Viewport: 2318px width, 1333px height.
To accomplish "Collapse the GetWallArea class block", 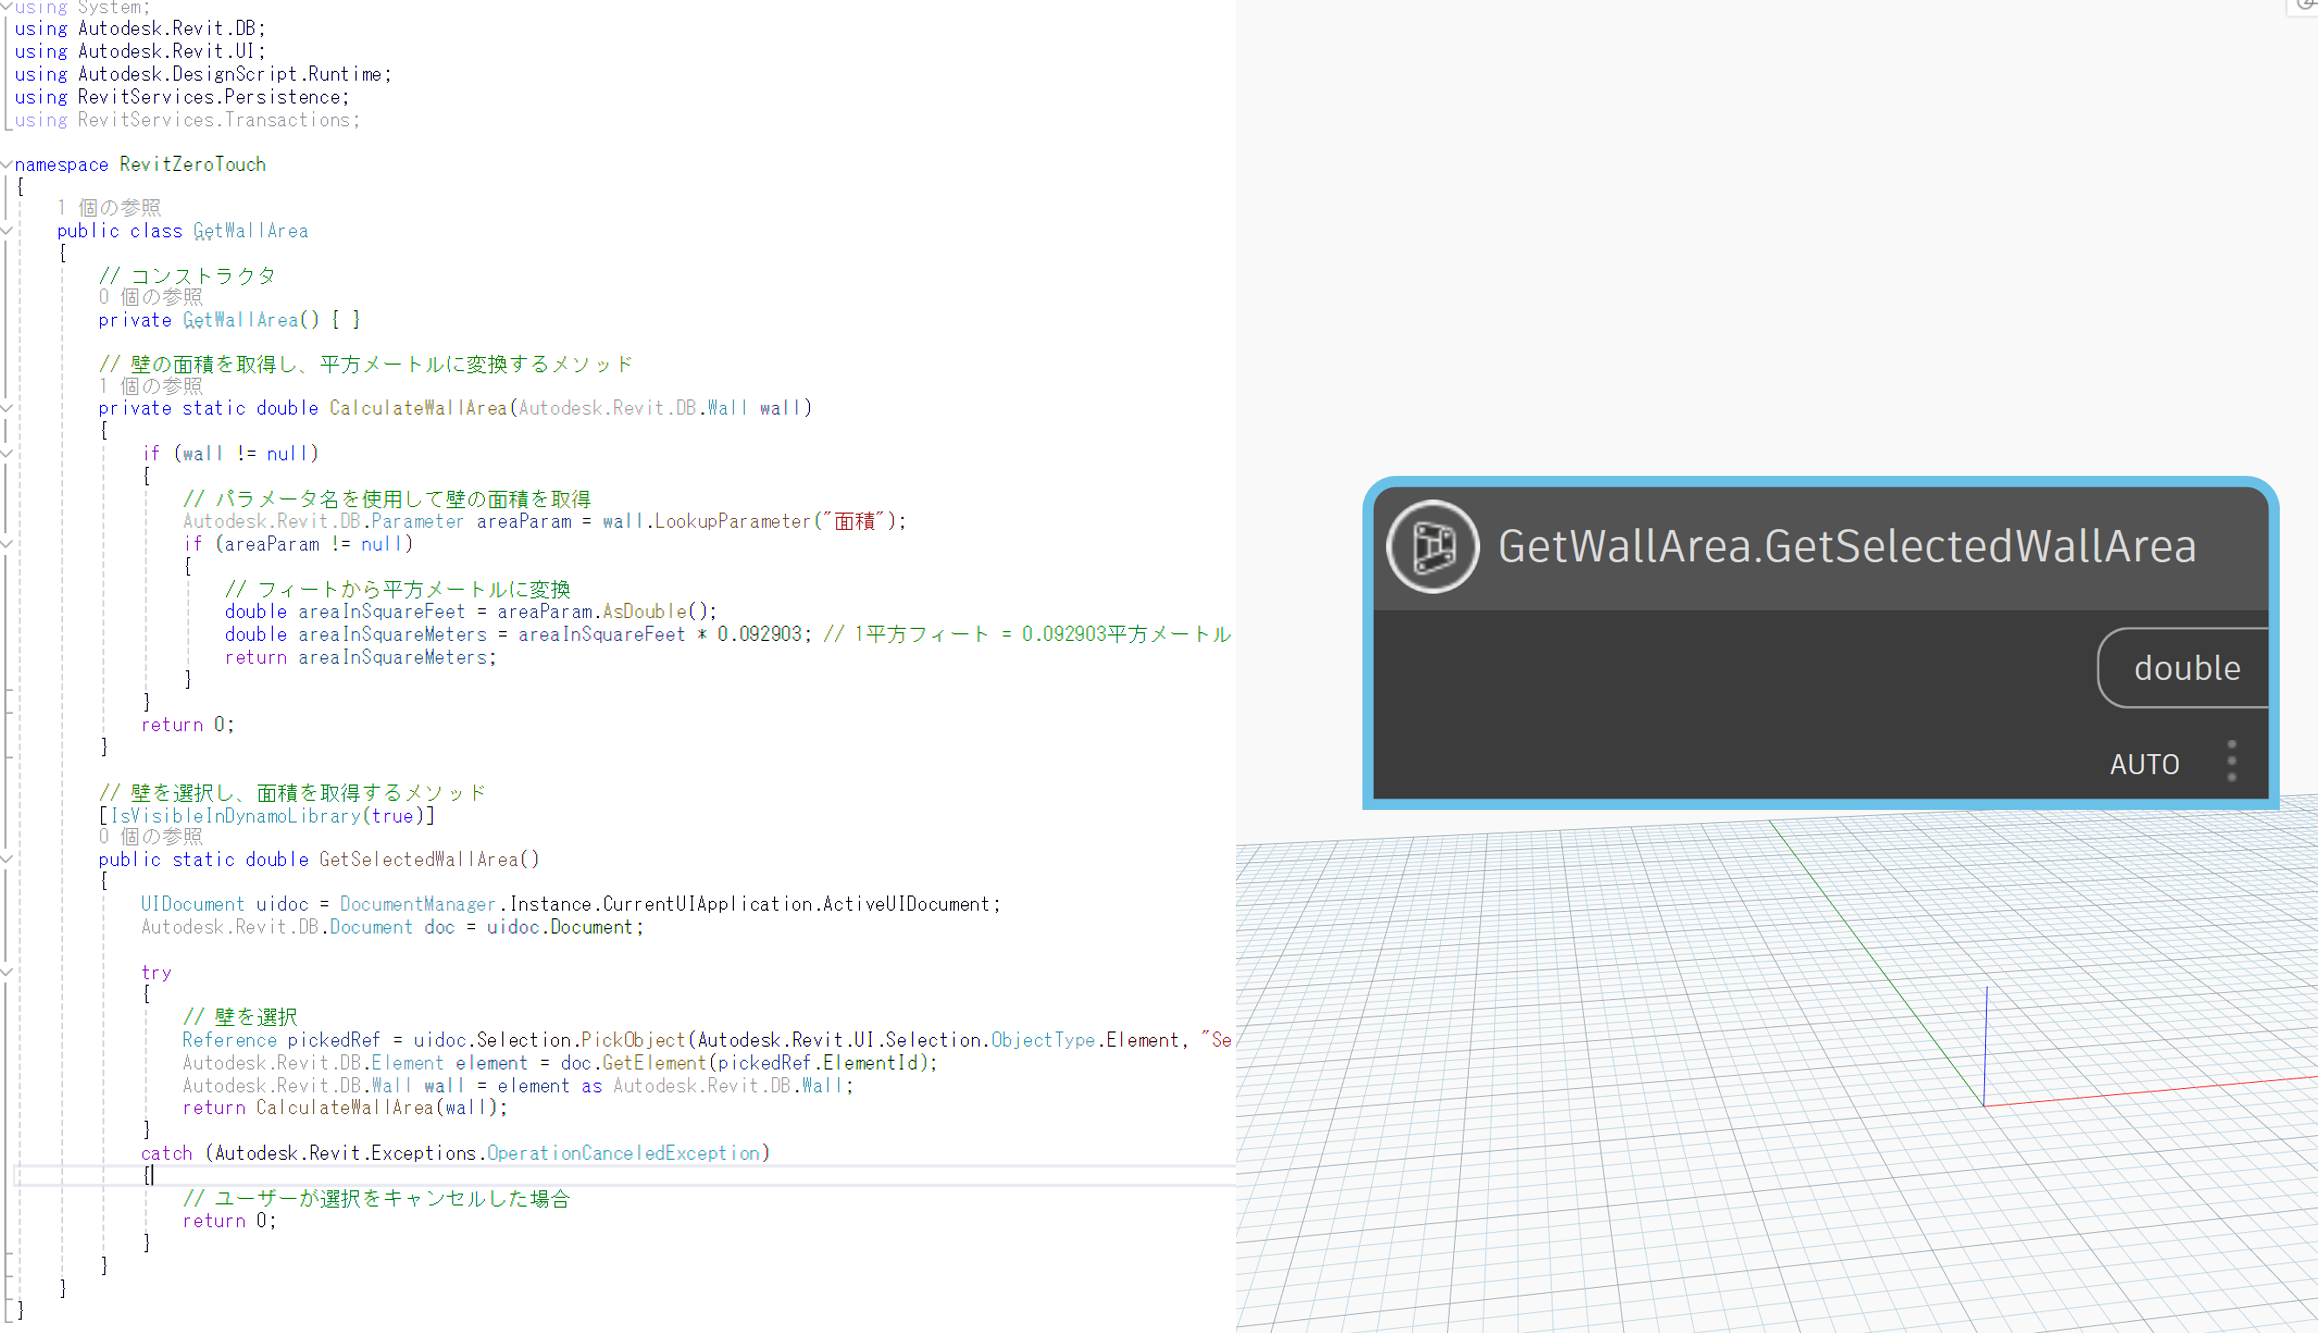I will click(7, 231).
